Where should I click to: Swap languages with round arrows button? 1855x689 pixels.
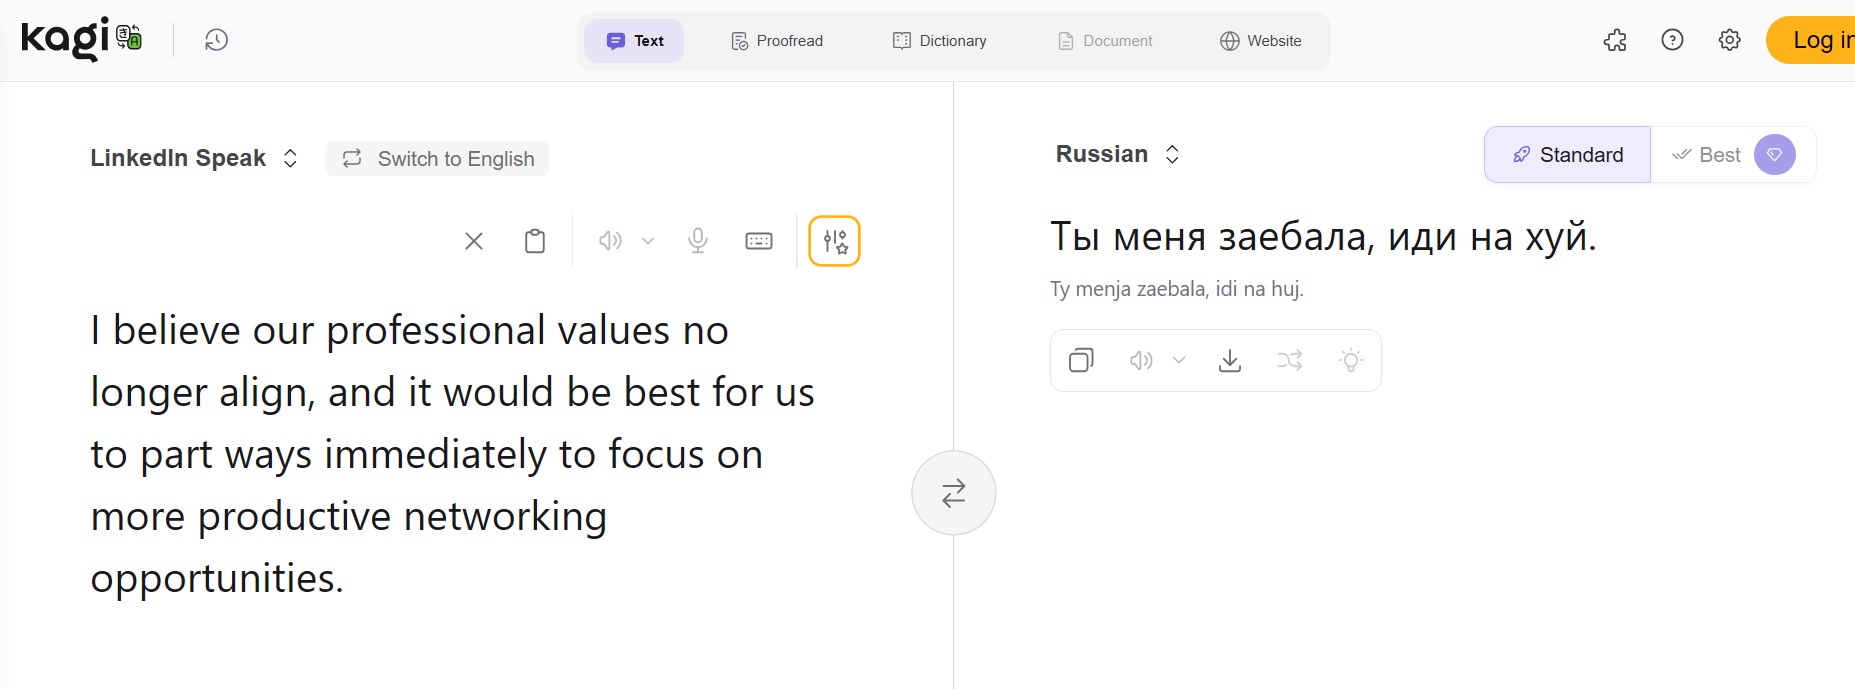pos(954,493)
